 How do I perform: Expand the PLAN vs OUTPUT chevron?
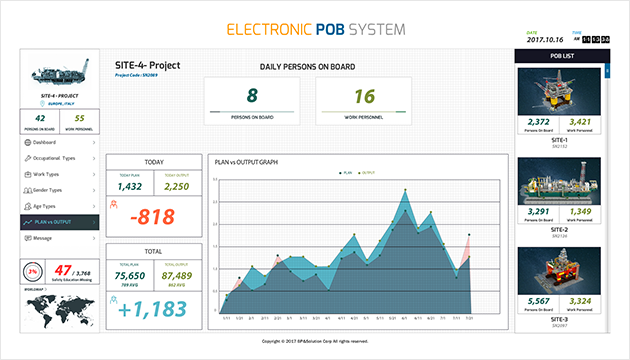(x=94, y=222)
